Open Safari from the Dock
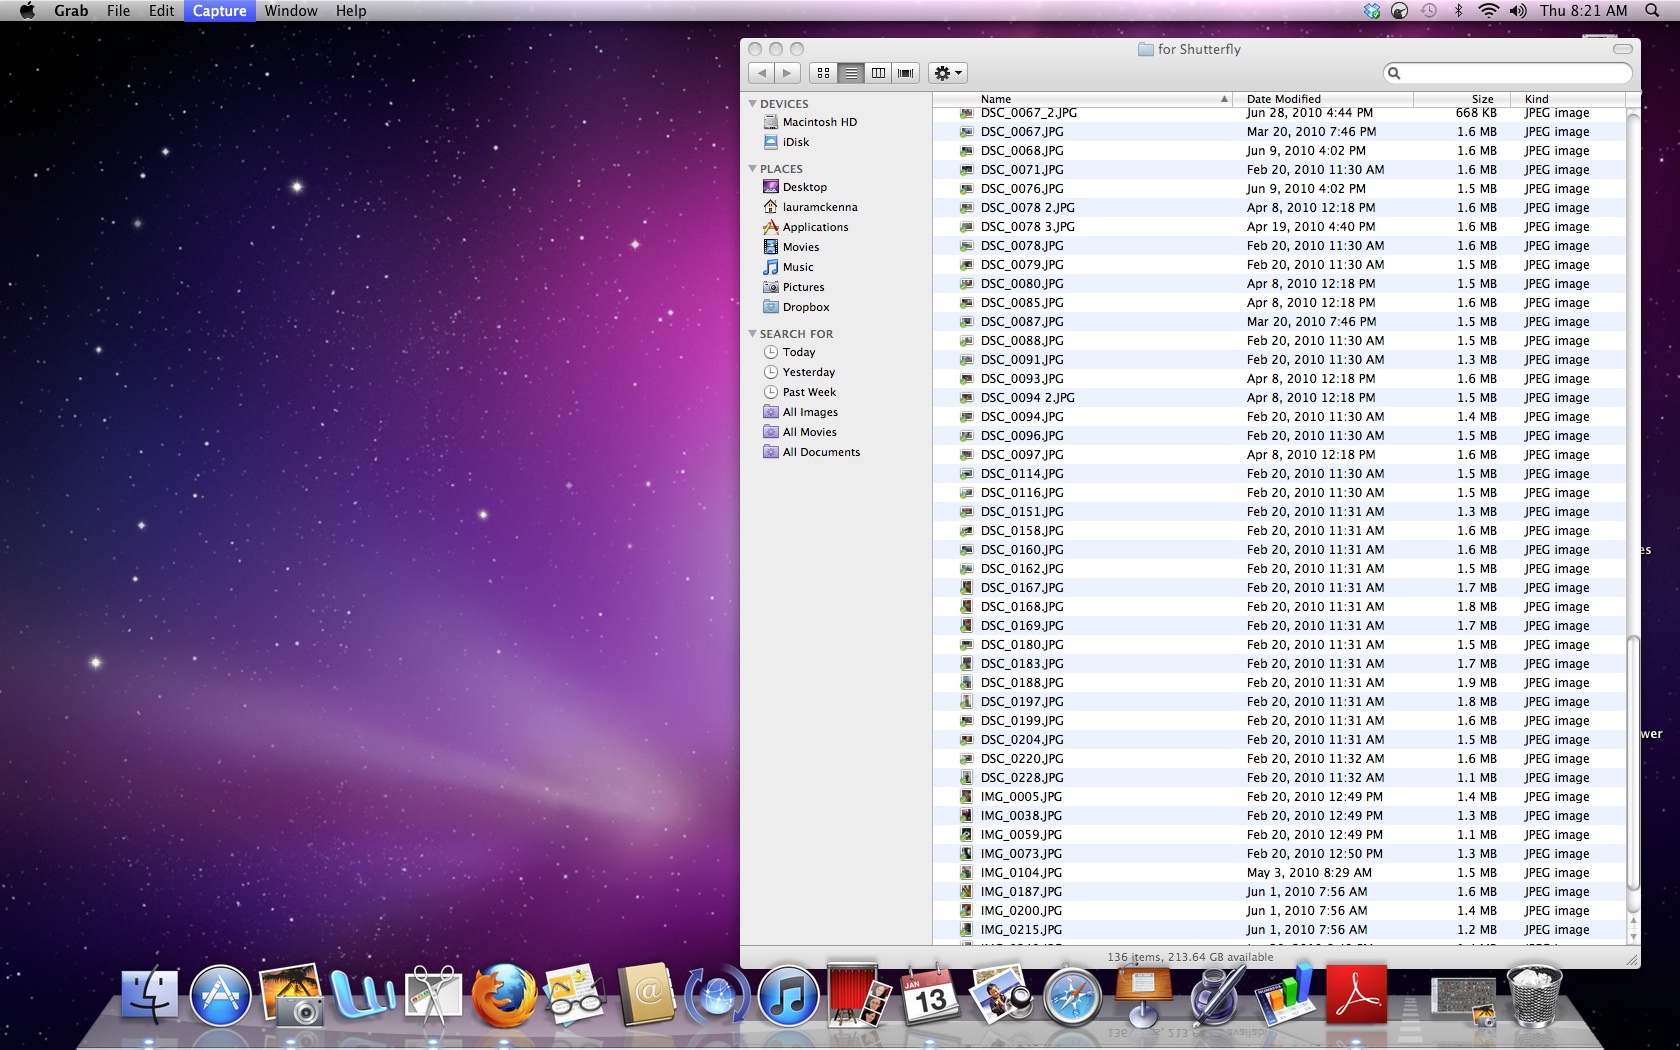 point(1072,996)
